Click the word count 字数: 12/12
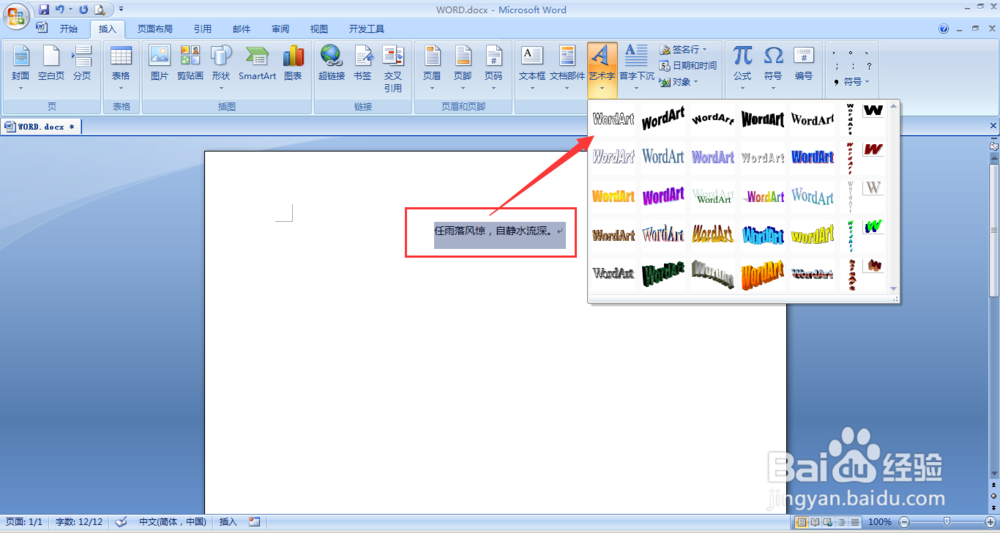This screenshot has width=1000, height=533. [78, 522]
